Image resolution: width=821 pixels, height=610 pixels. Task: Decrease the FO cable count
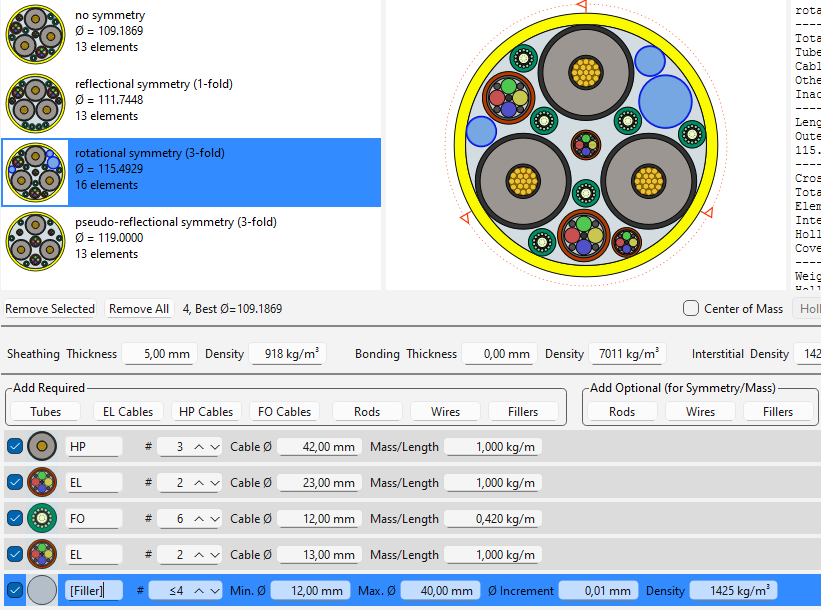pos(215,519)
